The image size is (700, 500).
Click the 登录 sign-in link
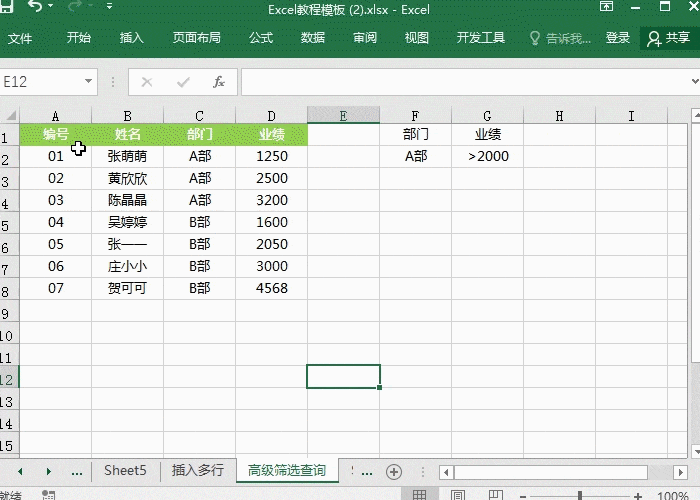617,38
